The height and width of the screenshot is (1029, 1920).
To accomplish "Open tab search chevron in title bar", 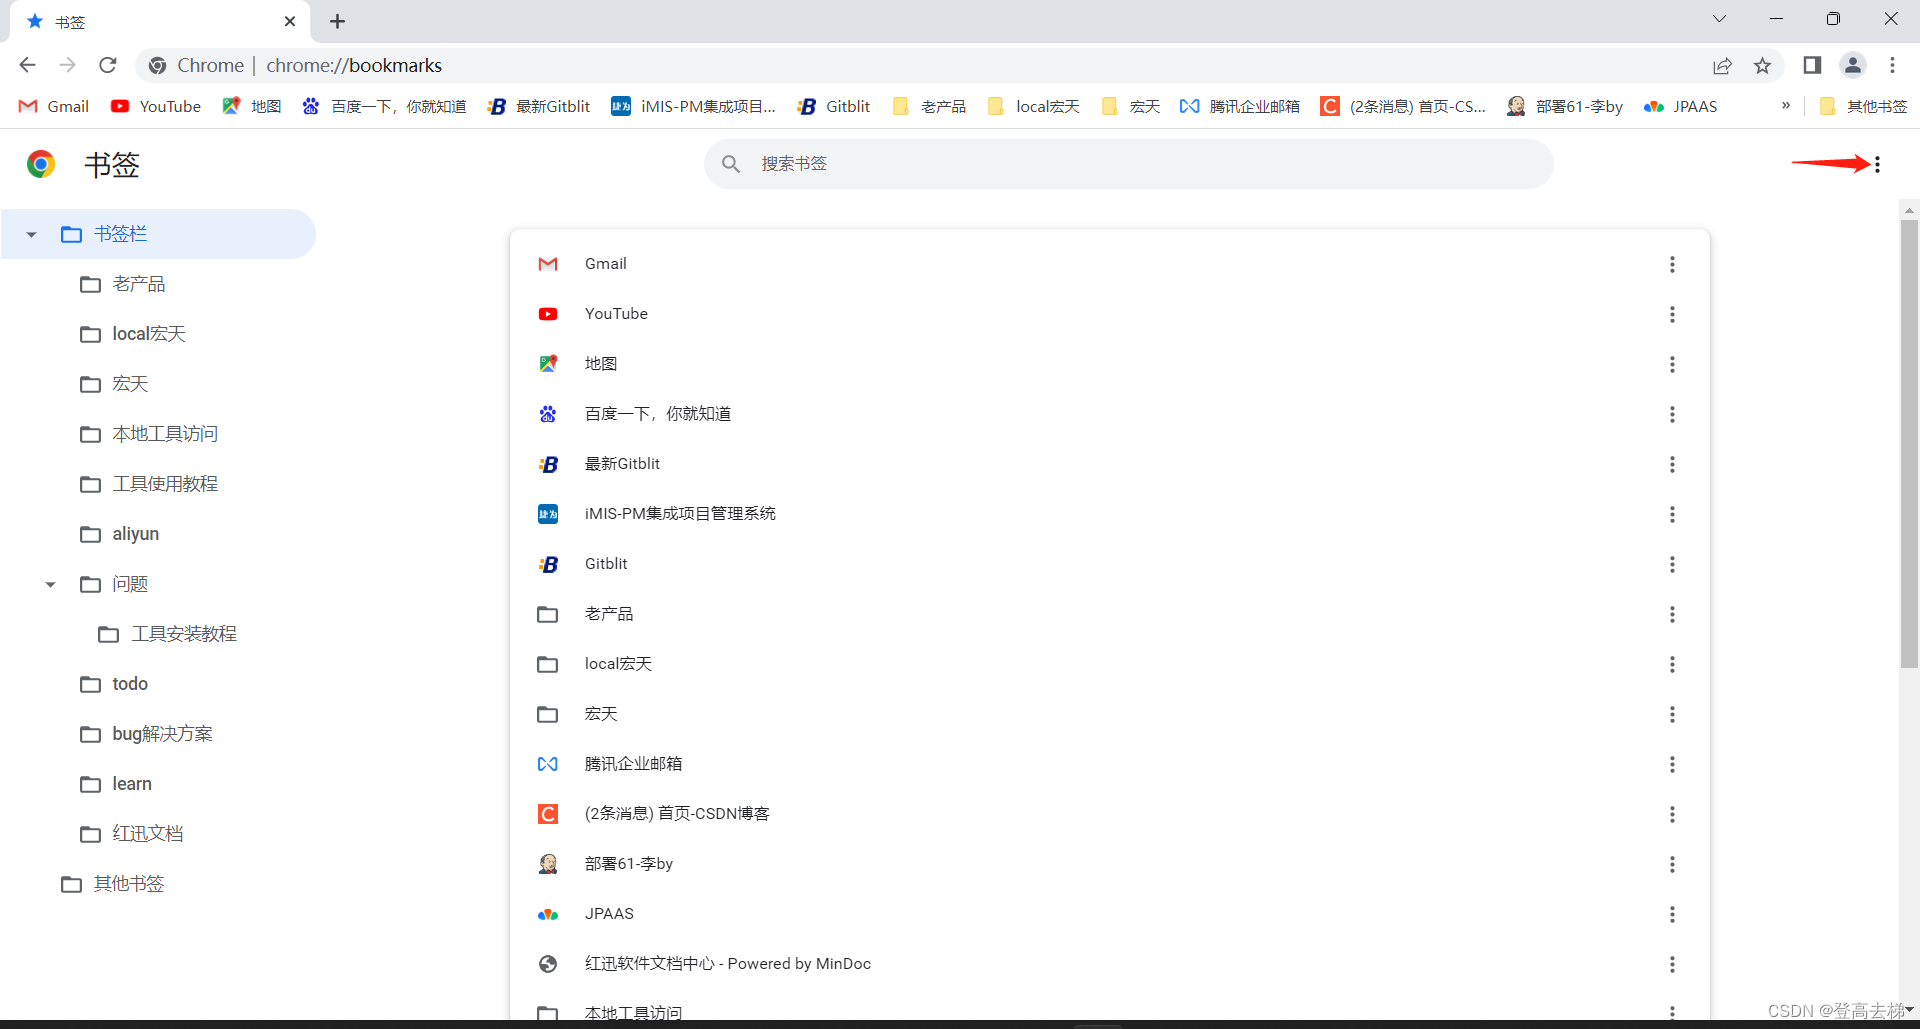I will [x=1719, y=19].
